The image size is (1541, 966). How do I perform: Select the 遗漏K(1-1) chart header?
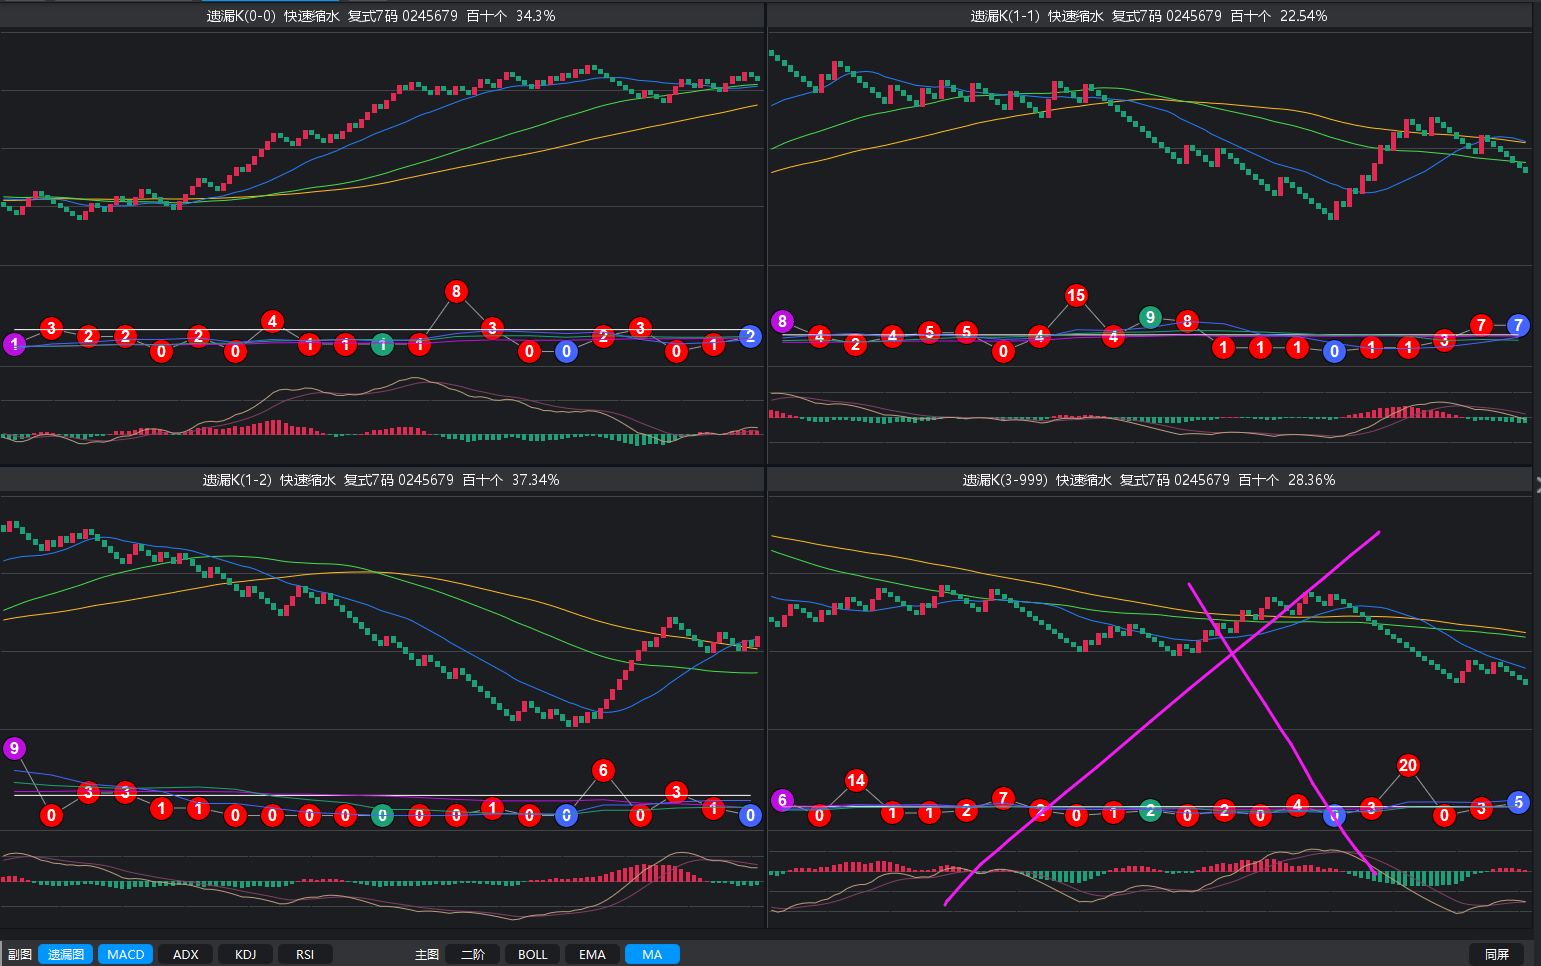coord(1148,16)
